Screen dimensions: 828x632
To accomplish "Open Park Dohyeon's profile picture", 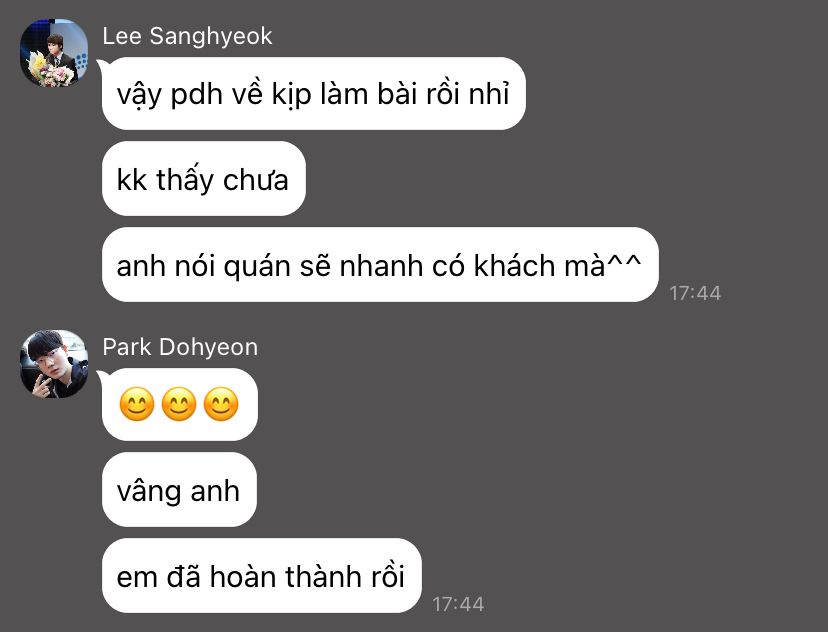I will coord(54,364).
